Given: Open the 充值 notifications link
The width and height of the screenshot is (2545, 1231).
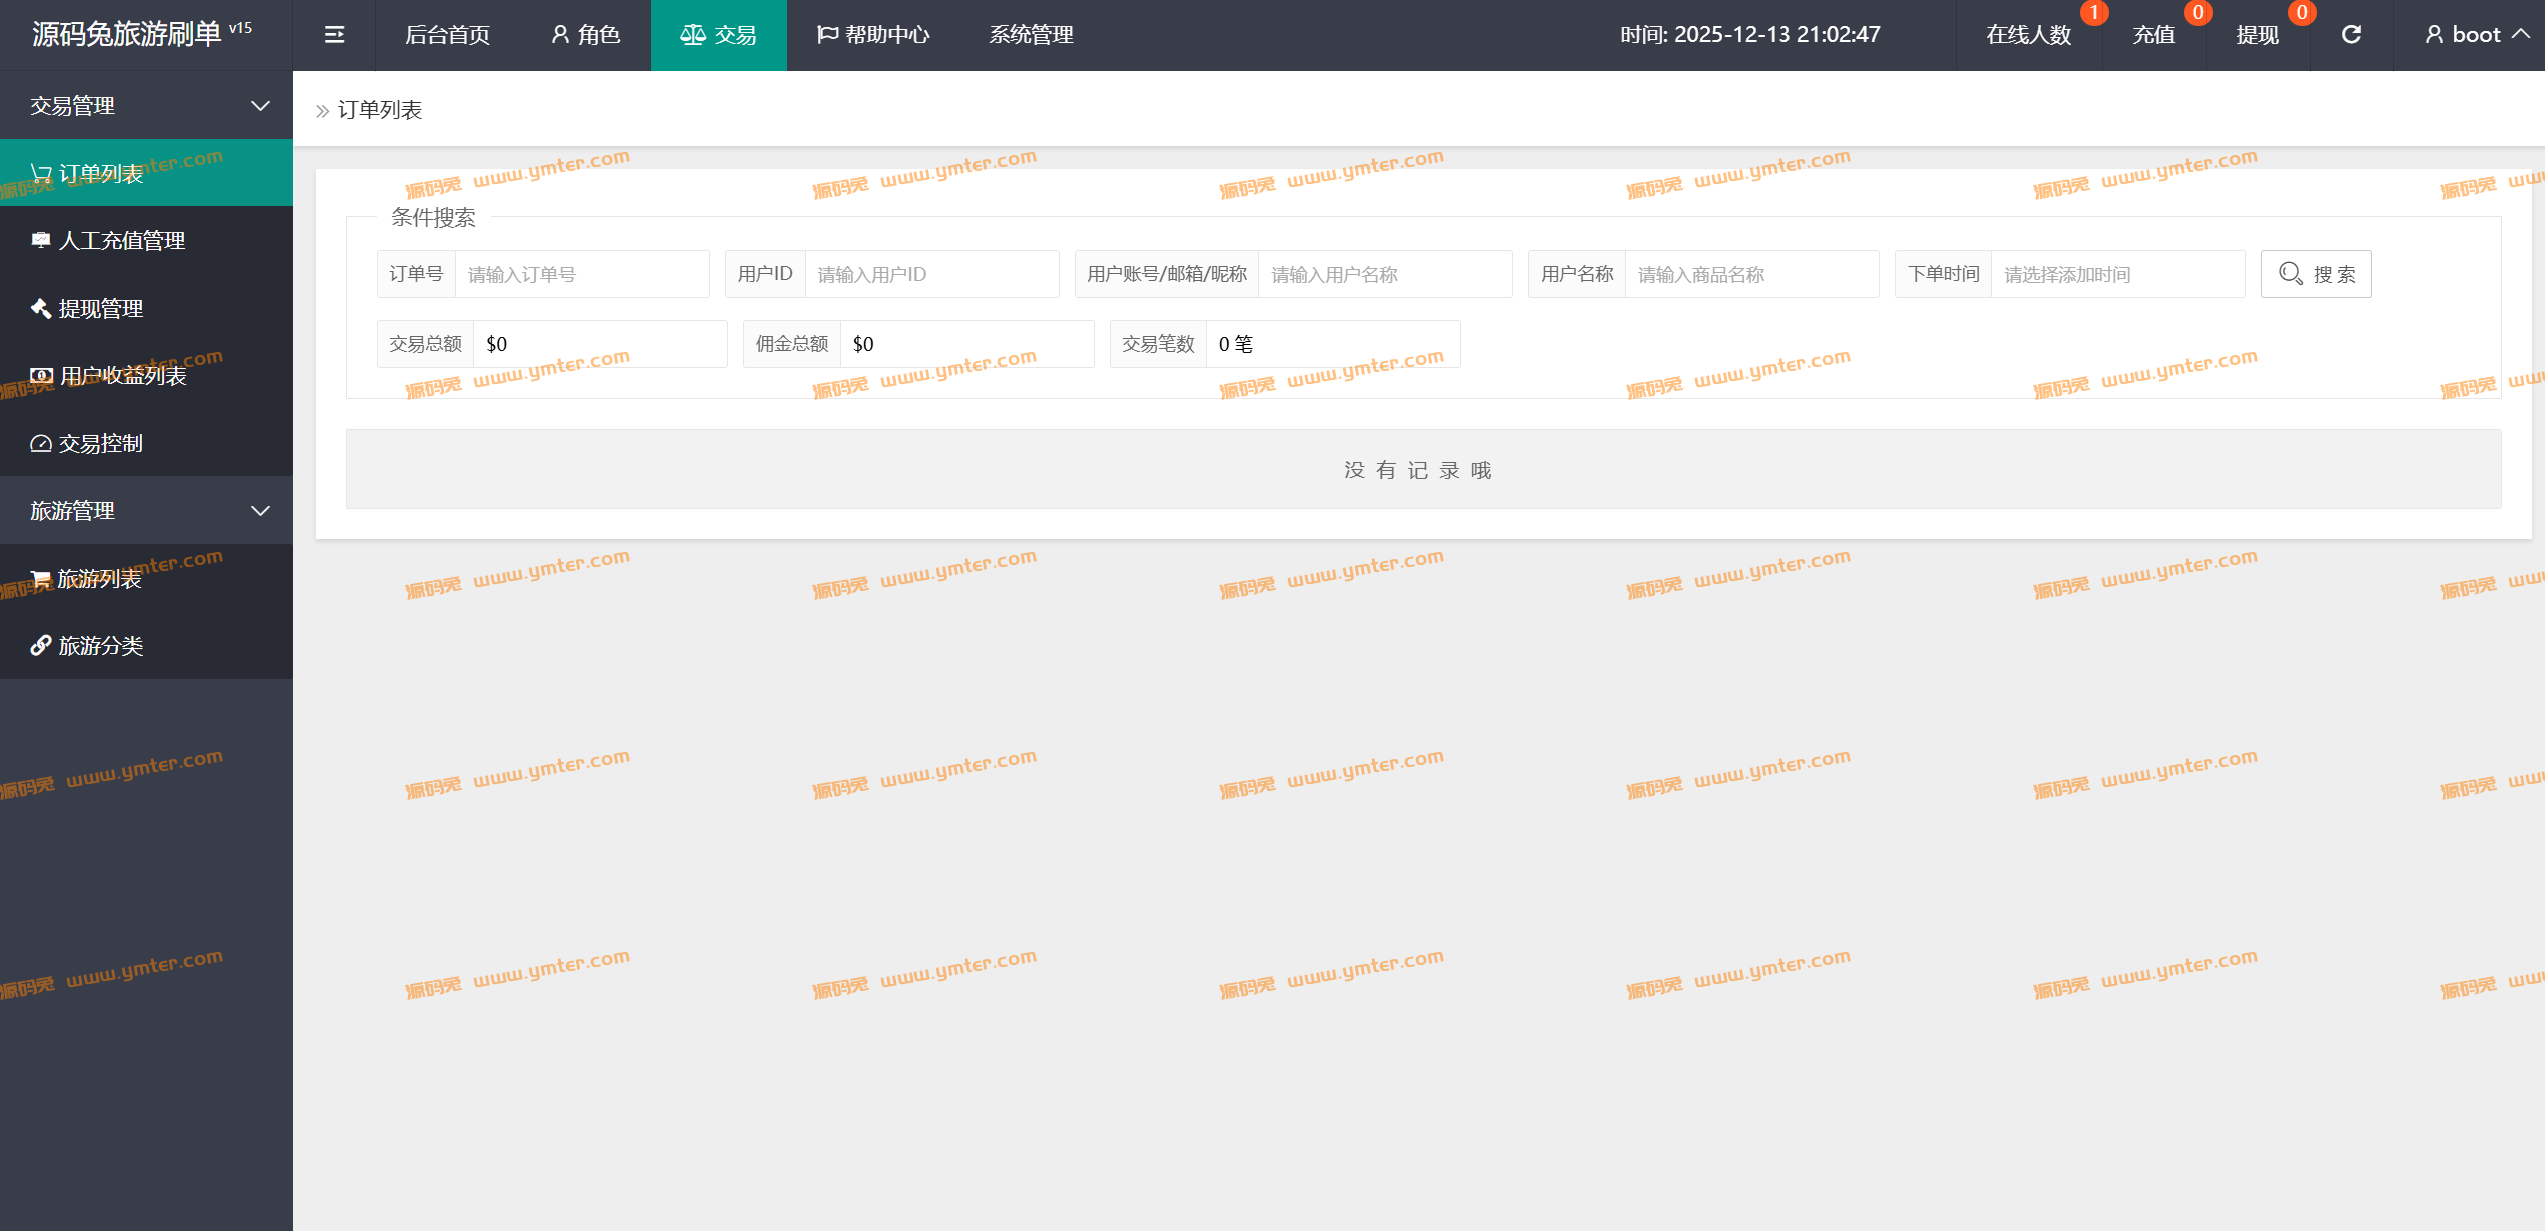Looking at the screenshot, I should tap(2154, 35).
